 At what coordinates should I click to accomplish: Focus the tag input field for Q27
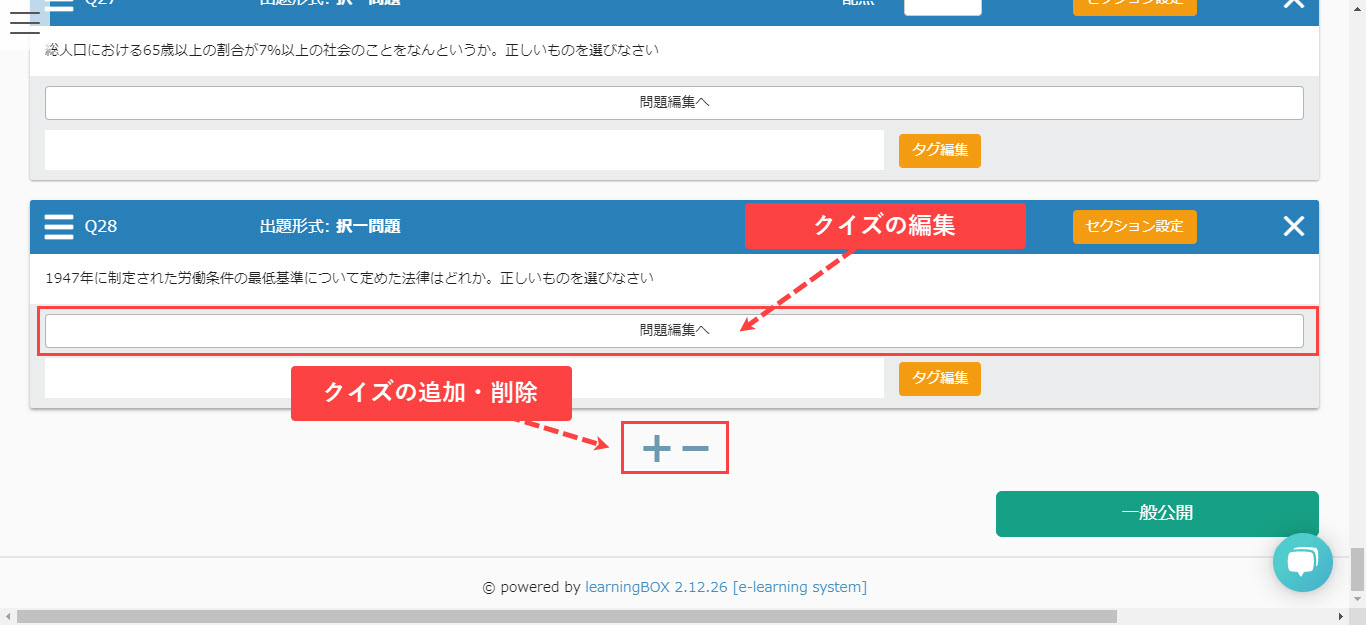(464, 150)
